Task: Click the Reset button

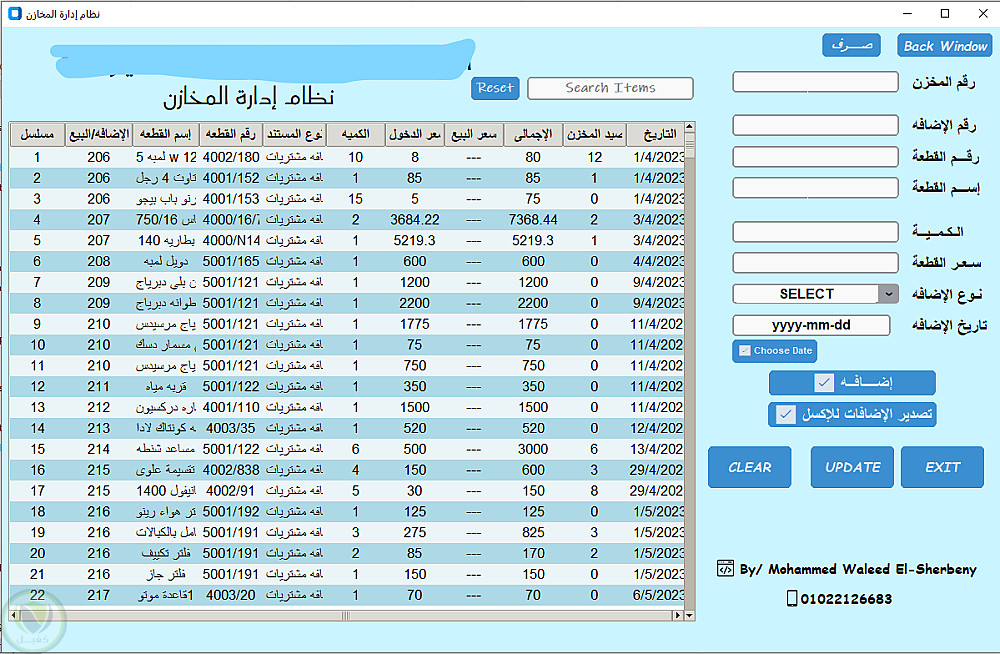Action: [495, 88]
